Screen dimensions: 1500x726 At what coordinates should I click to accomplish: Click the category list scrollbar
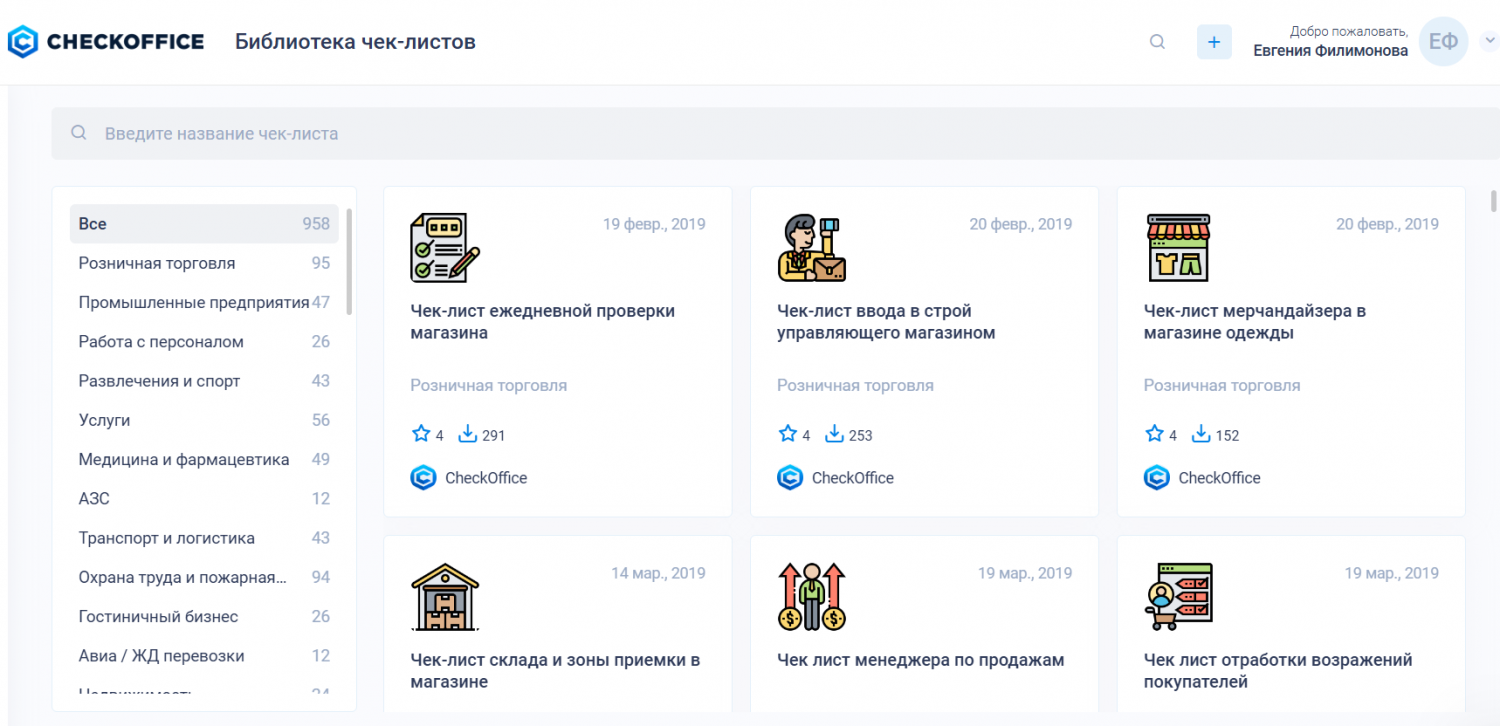point(349,260)
